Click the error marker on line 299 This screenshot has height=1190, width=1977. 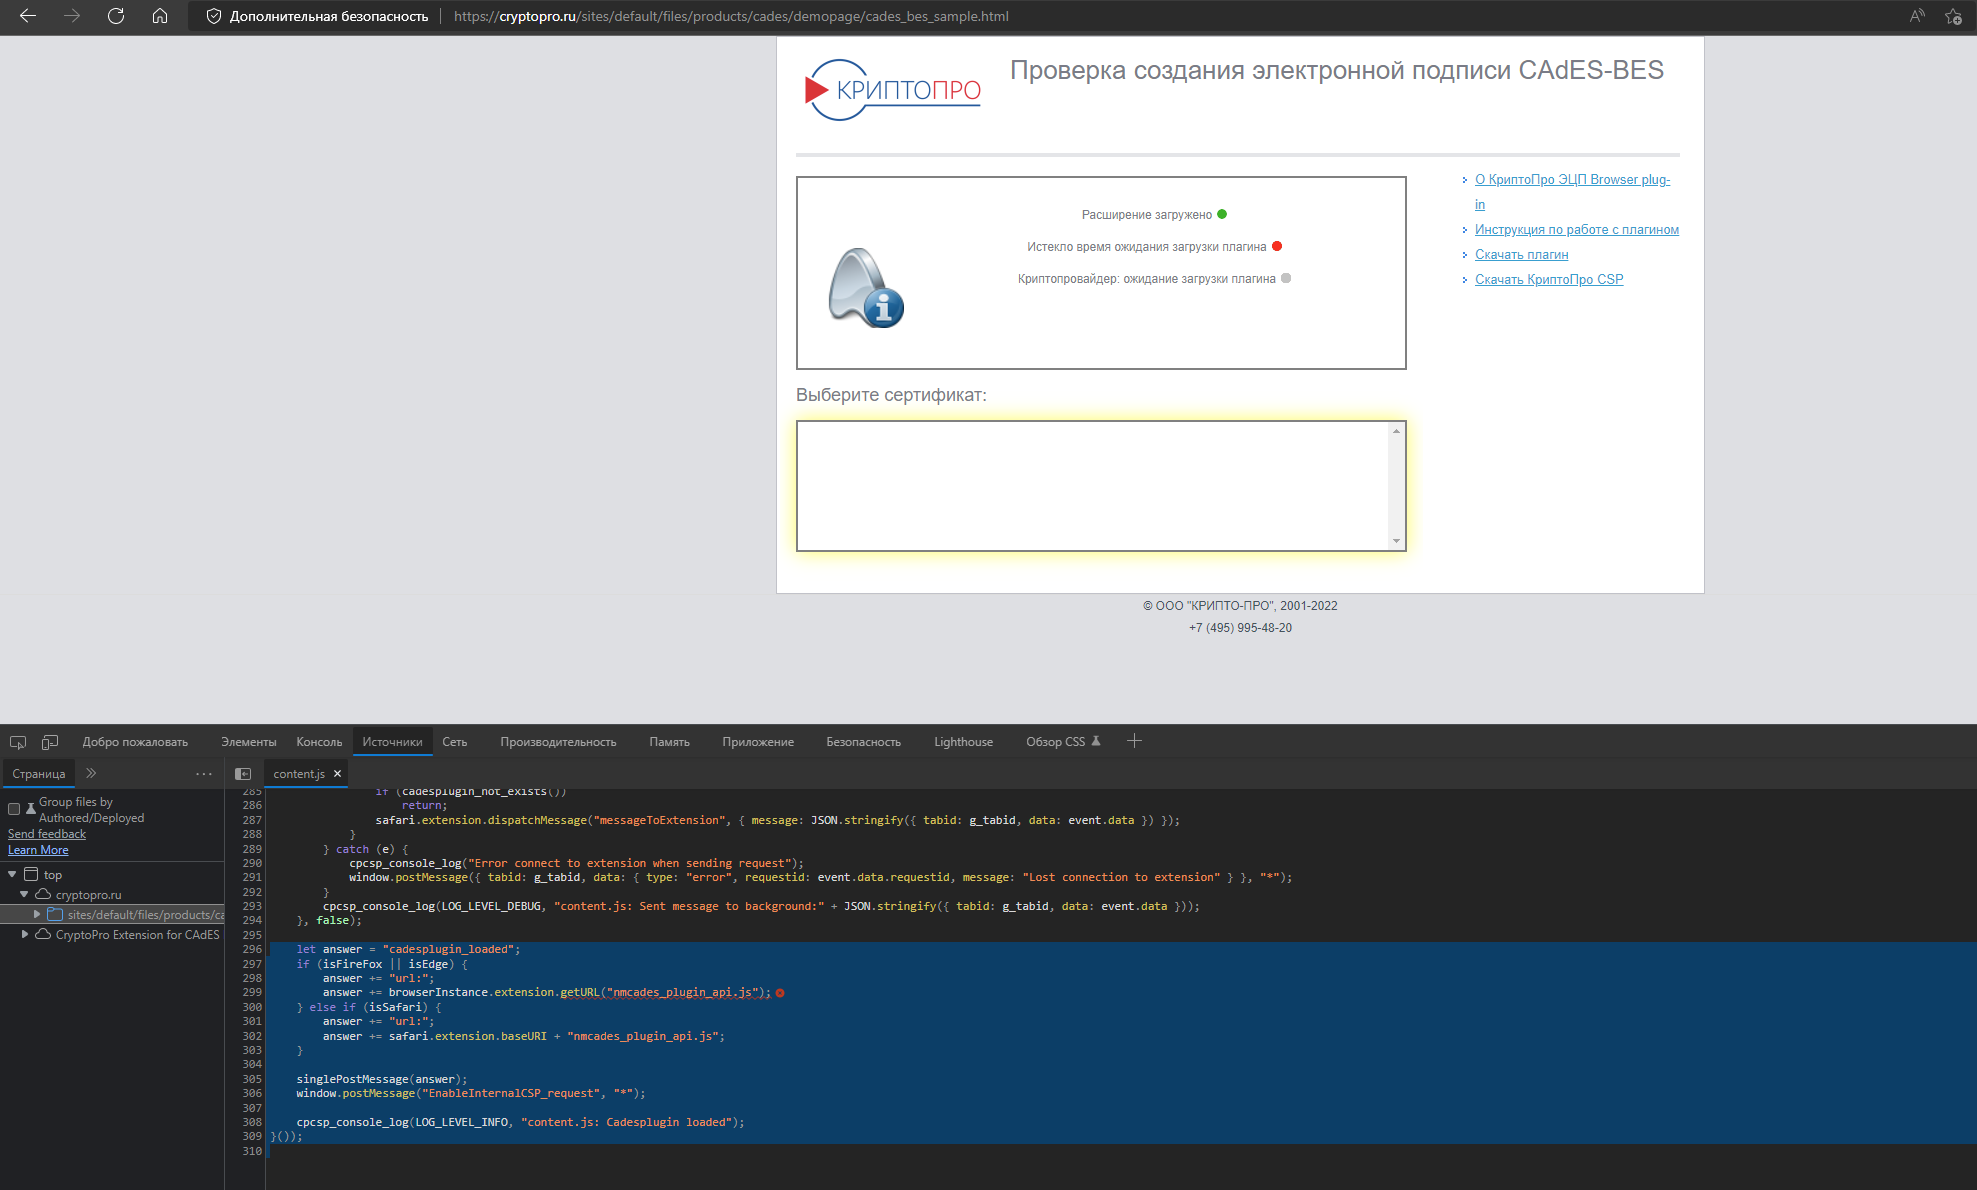point(780,993)
